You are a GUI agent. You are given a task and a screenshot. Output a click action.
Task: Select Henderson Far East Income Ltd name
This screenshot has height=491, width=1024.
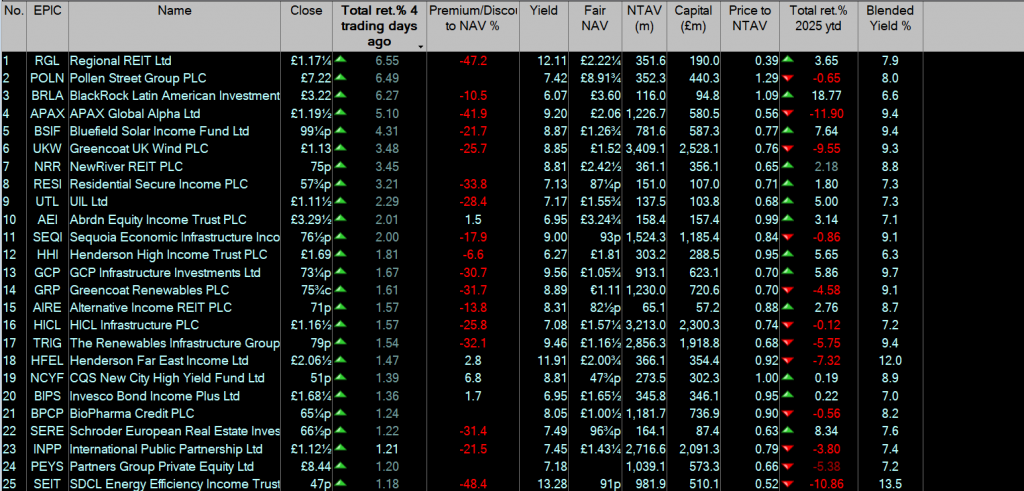tap(159, 360)
